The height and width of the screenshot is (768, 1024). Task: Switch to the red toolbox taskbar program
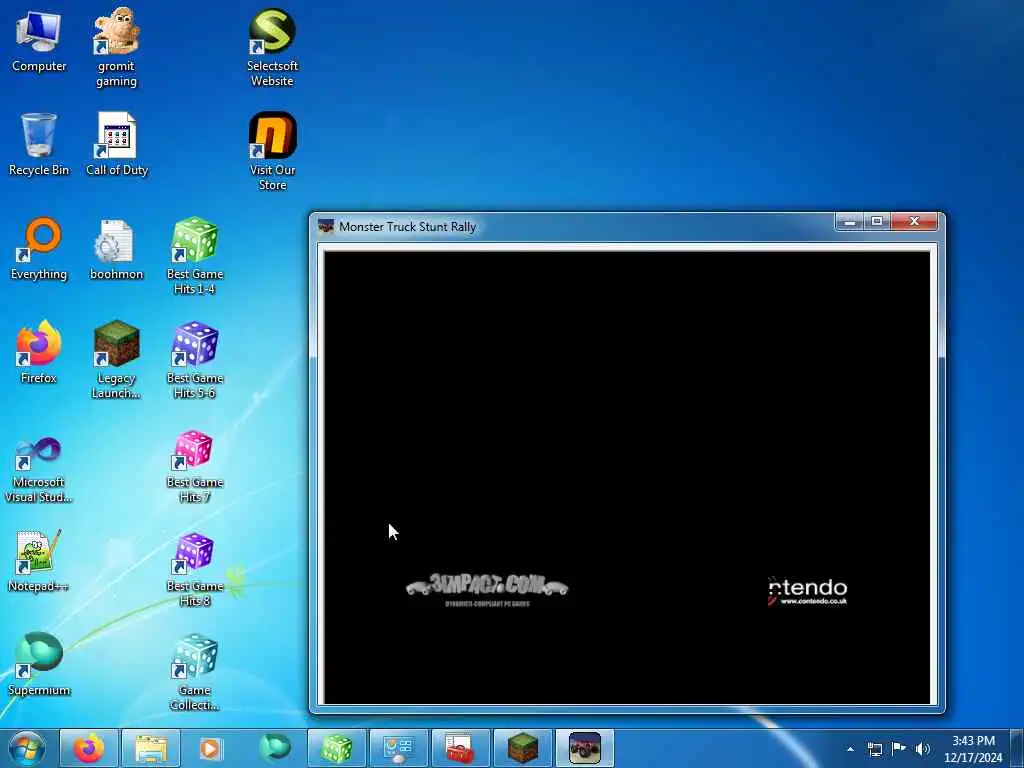click(460, 748)
